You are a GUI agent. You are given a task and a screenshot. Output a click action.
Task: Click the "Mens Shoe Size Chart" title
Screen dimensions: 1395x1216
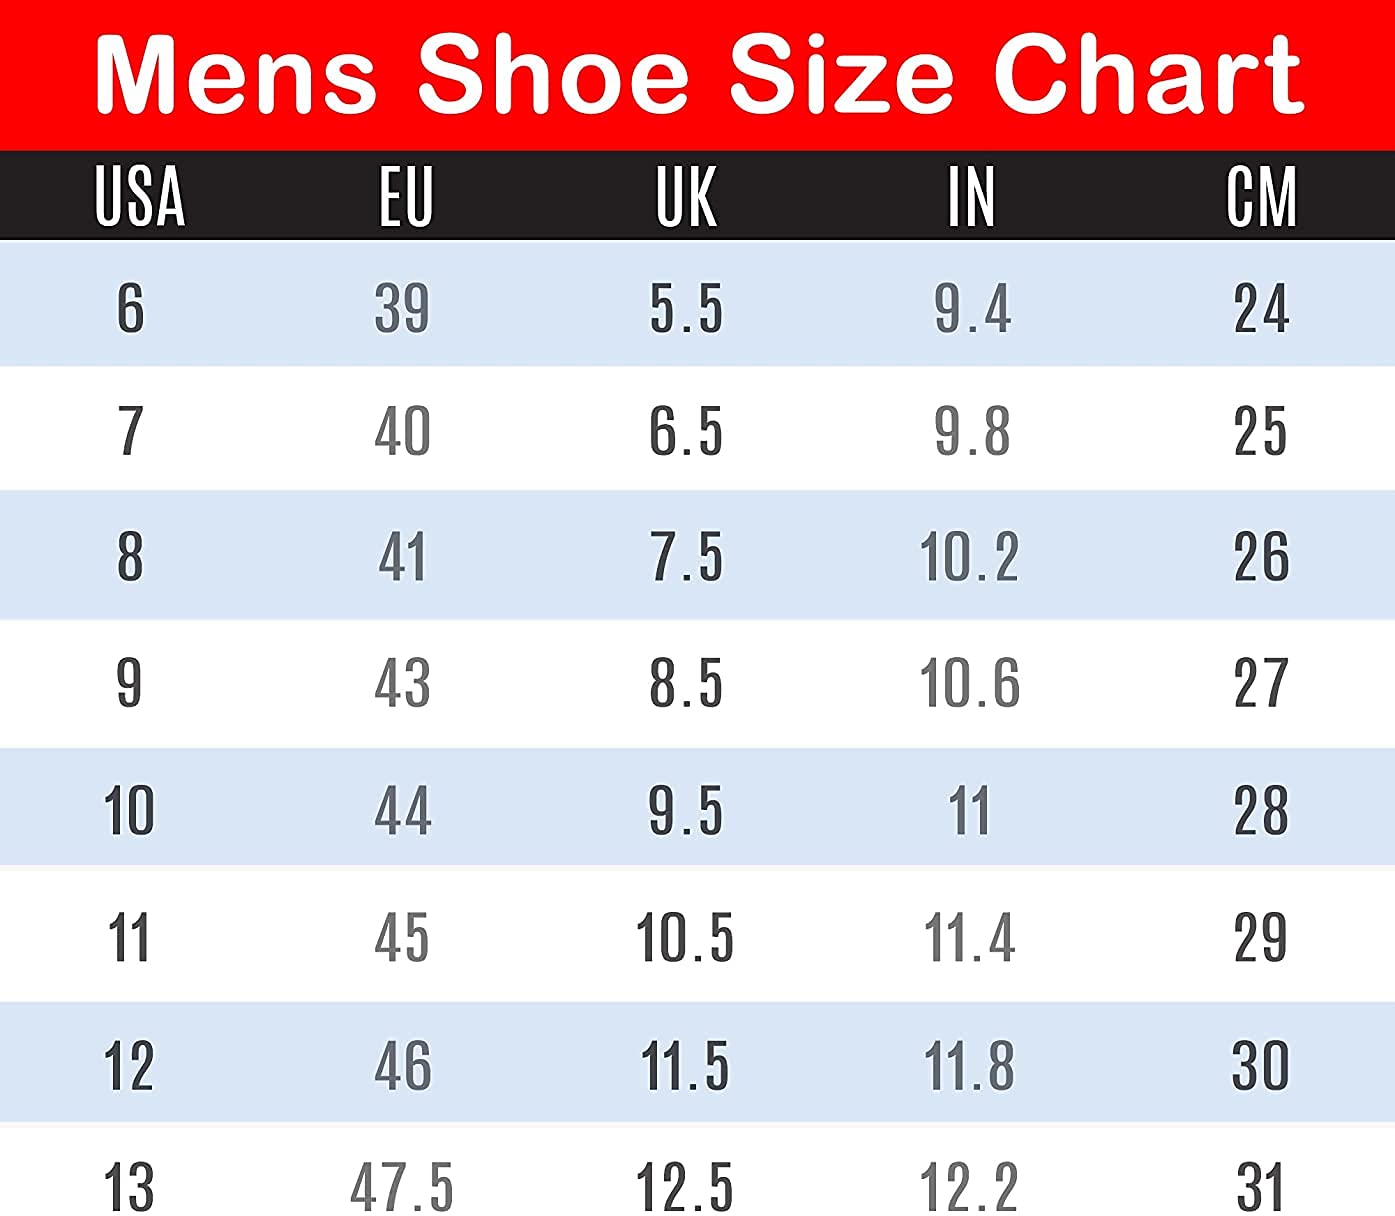point(698,74)
